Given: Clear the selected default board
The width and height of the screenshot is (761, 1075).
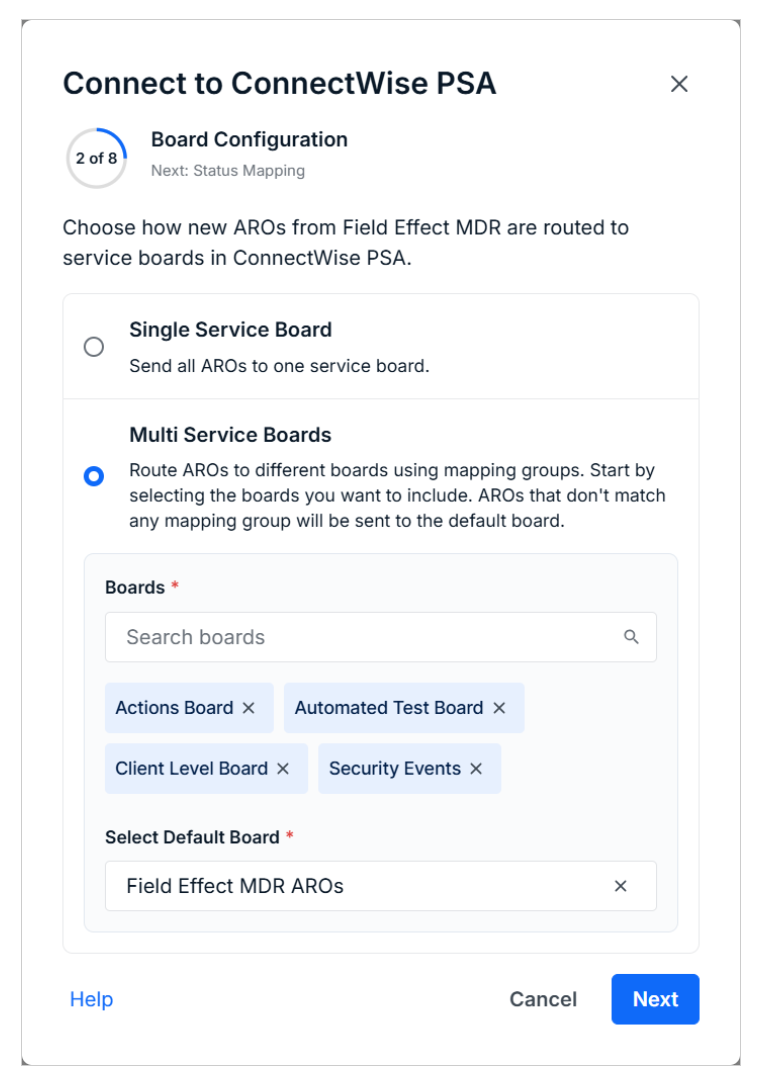Looking at the screenshot, I should [620, 886].
